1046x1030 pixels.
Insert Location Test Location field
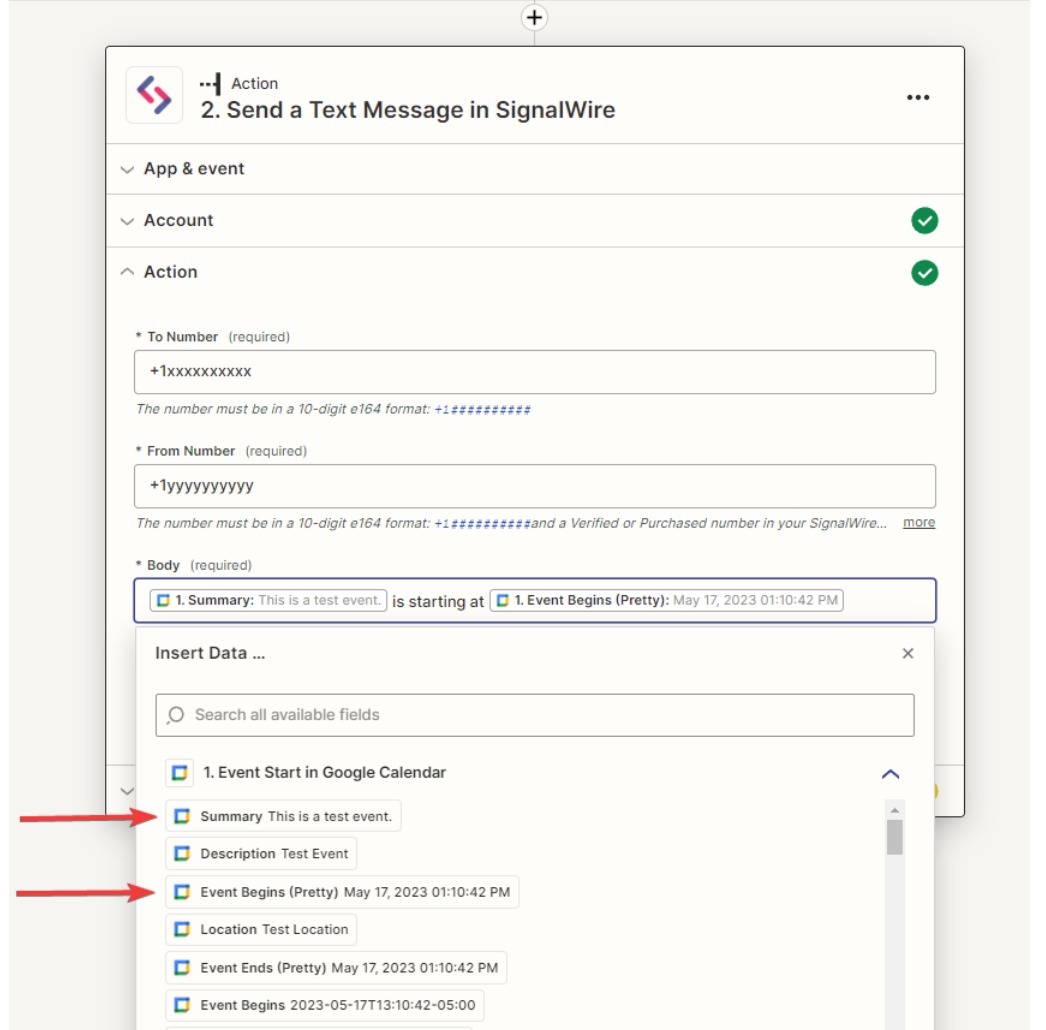pos(262,929)
